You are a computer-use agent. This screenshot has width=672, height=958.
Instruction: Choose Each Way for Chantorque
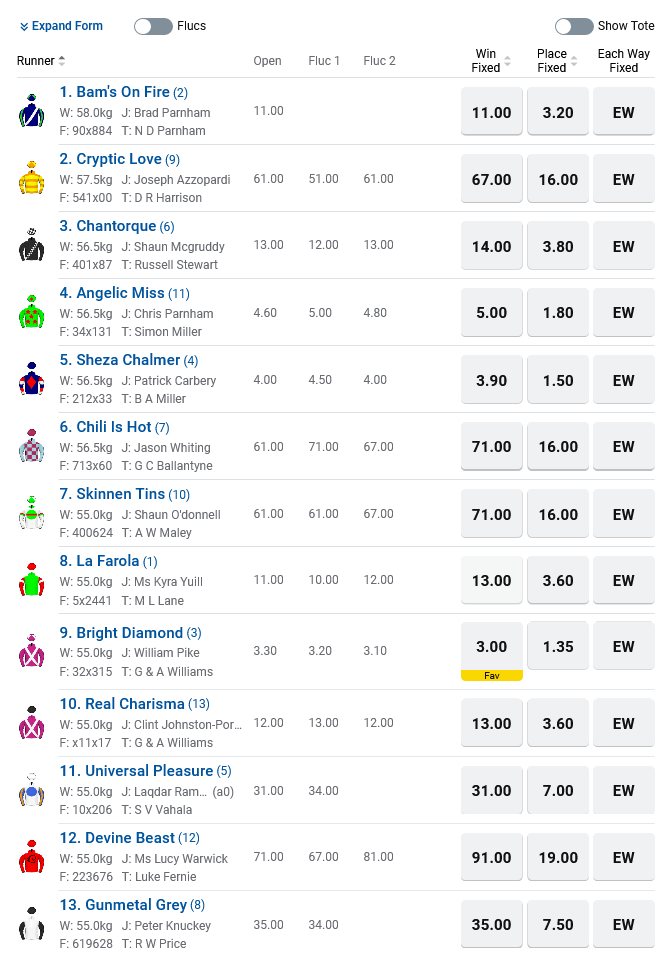[x=624, y=246]
